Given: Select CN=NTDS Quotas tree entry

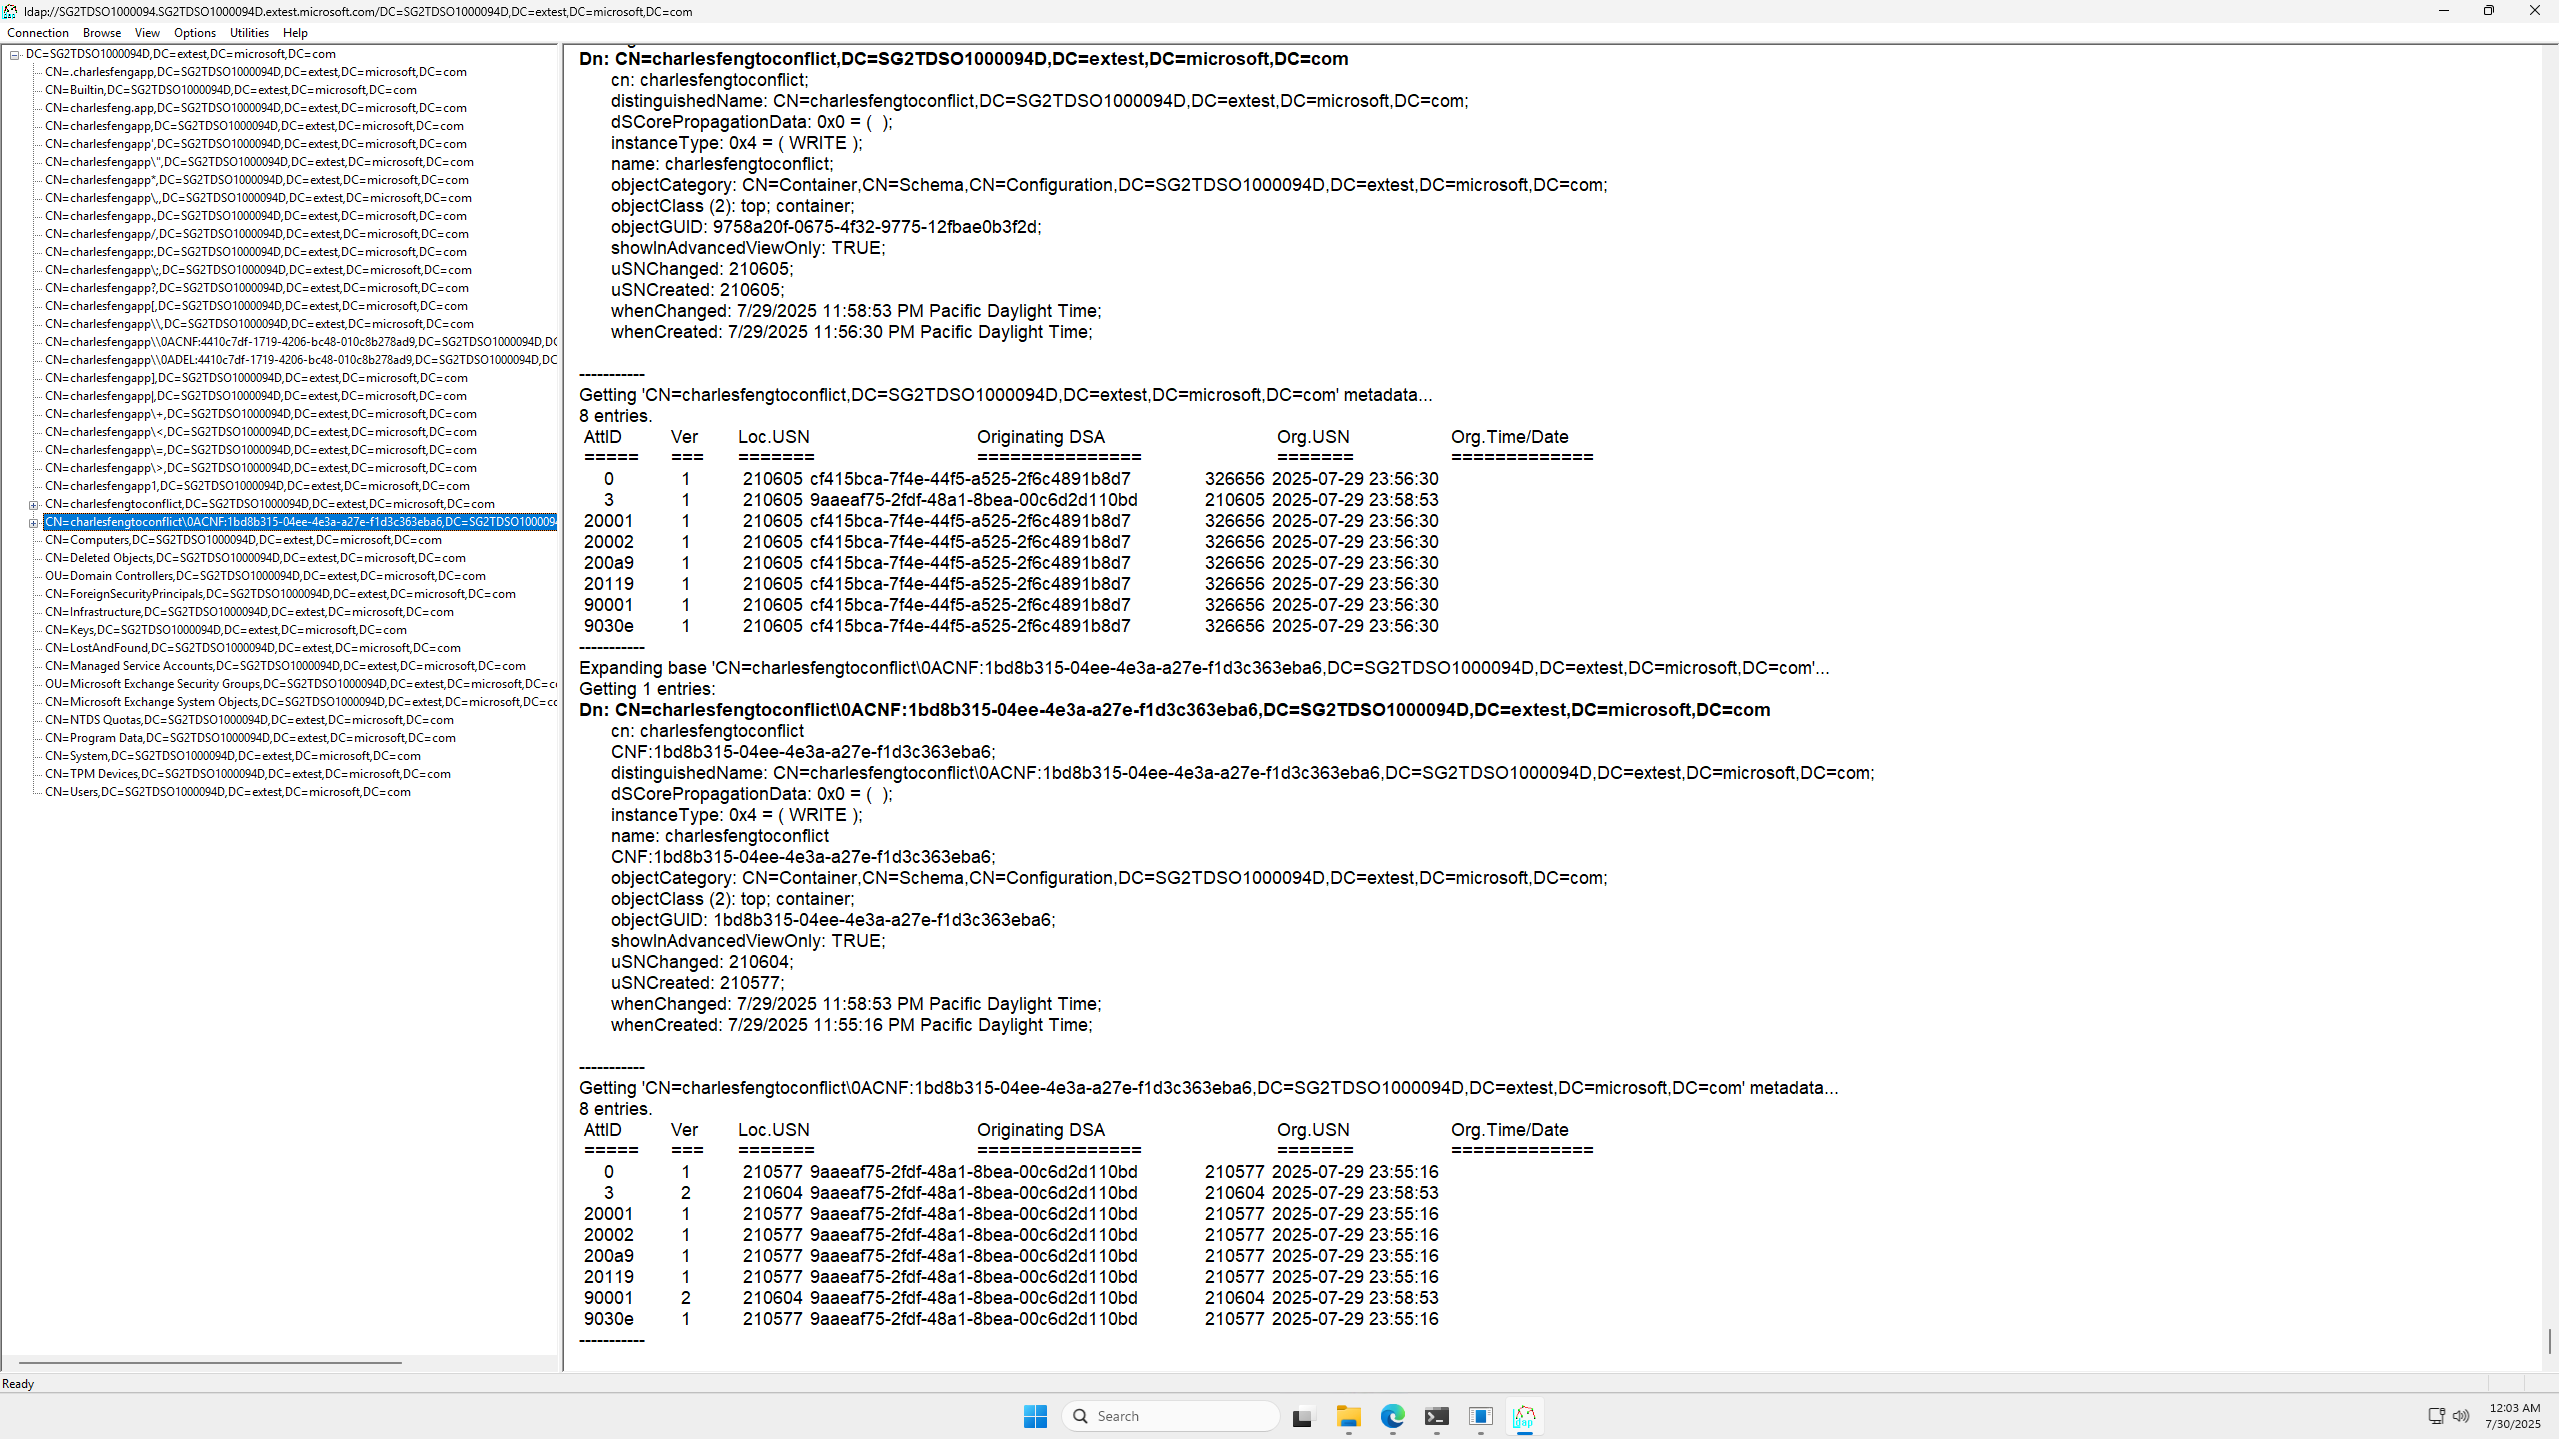Looking at the screenshot, I should (x=249, y=720).
